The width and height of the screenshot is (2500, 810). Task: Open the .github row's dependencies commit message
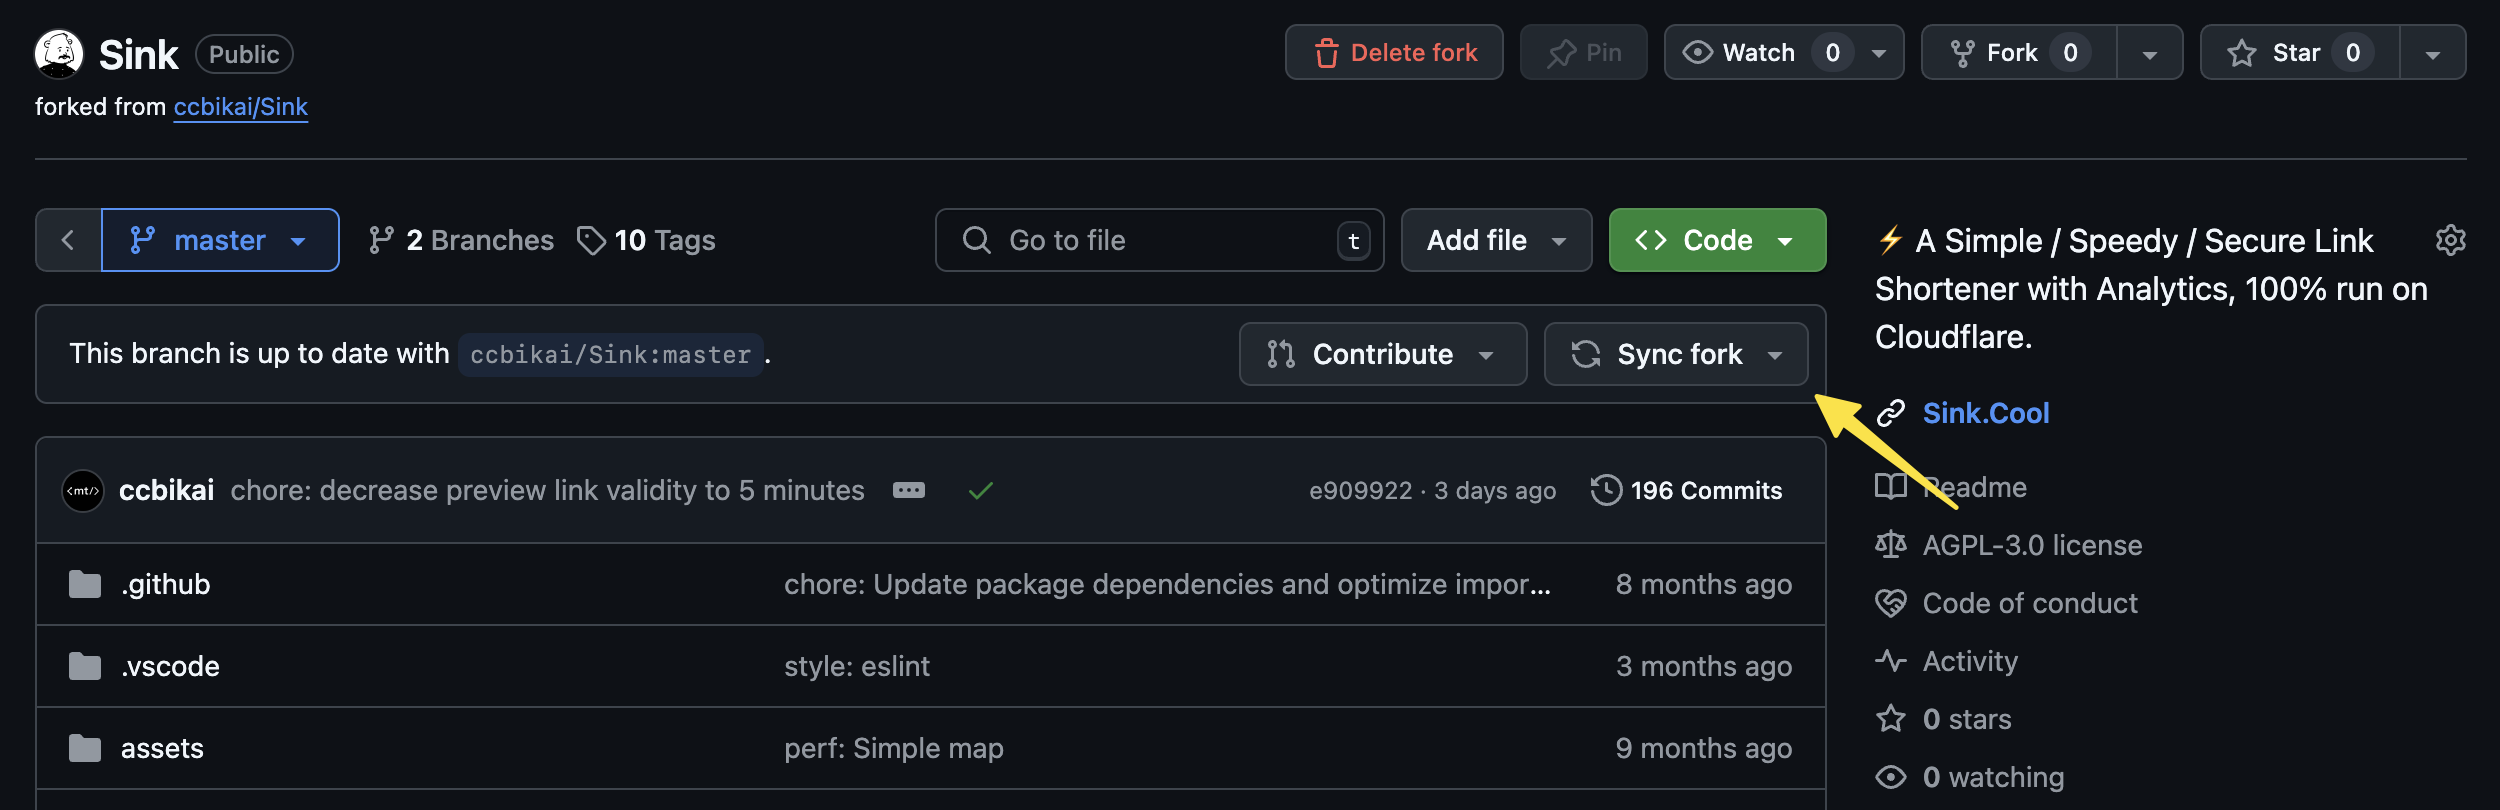coord(1167,584)
